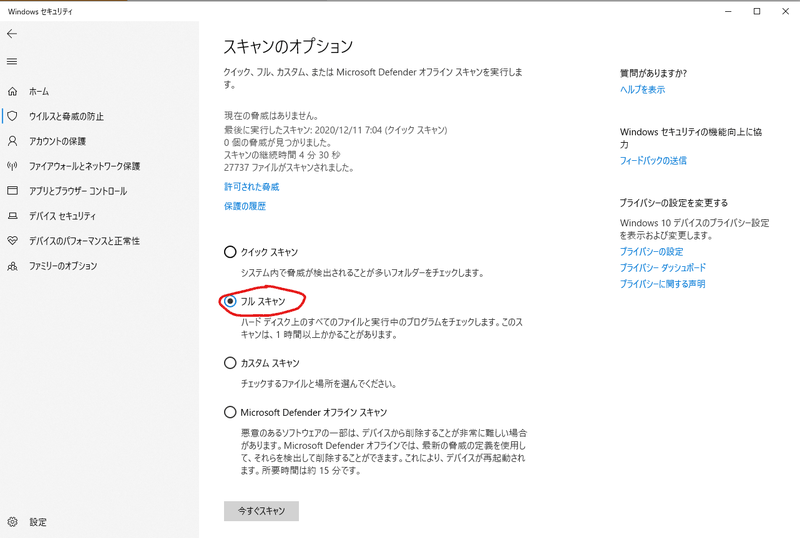Open the 保護の履歴 link
This screenshot has height=538, width=800.
coord(245,206)
